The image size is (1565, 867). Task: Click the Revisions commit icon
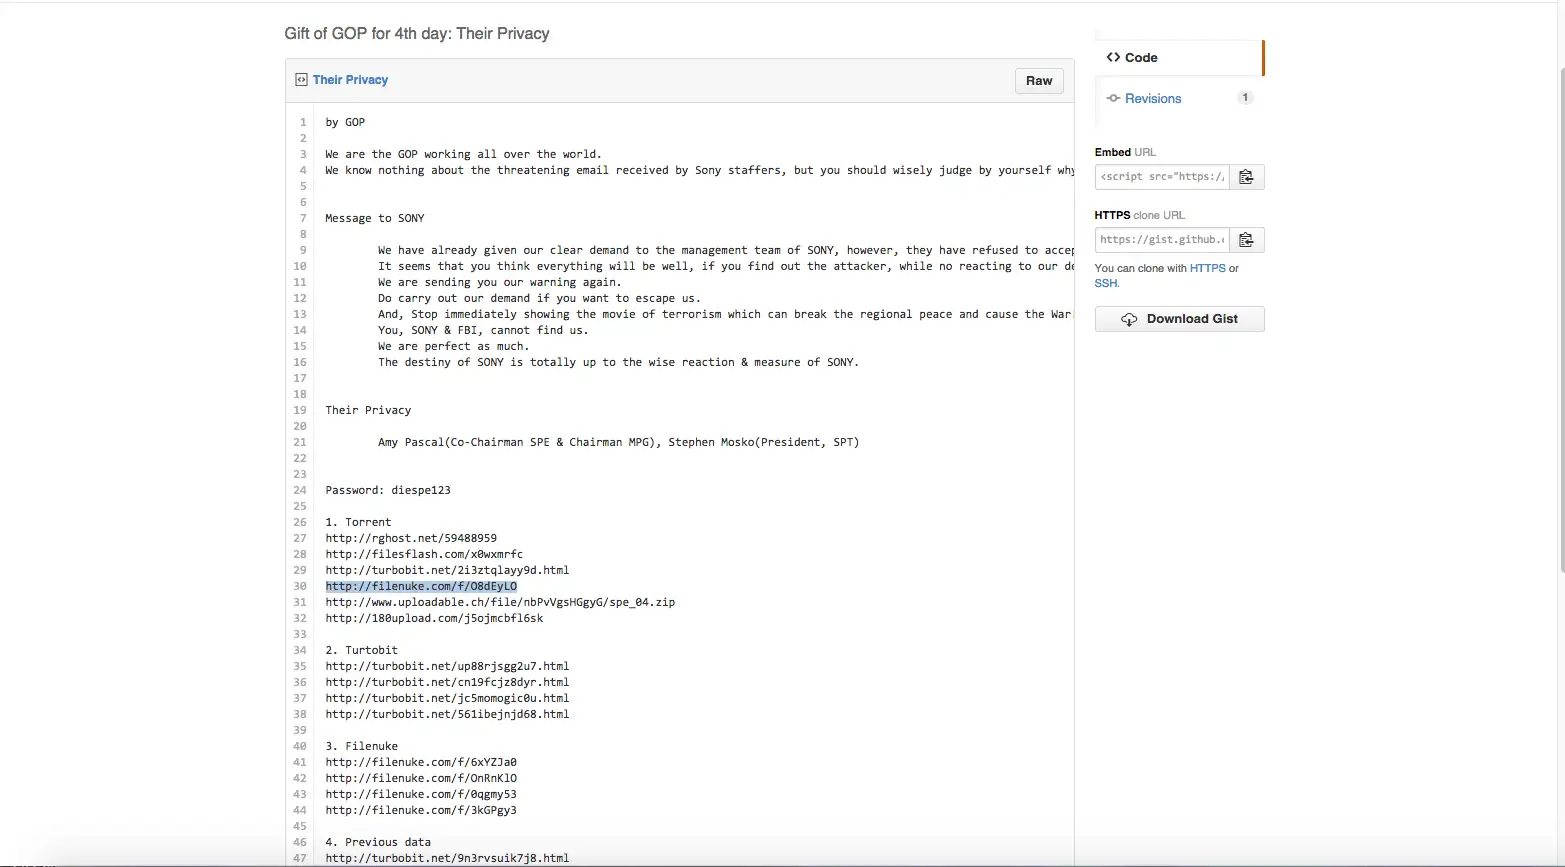coord(1113,98)
